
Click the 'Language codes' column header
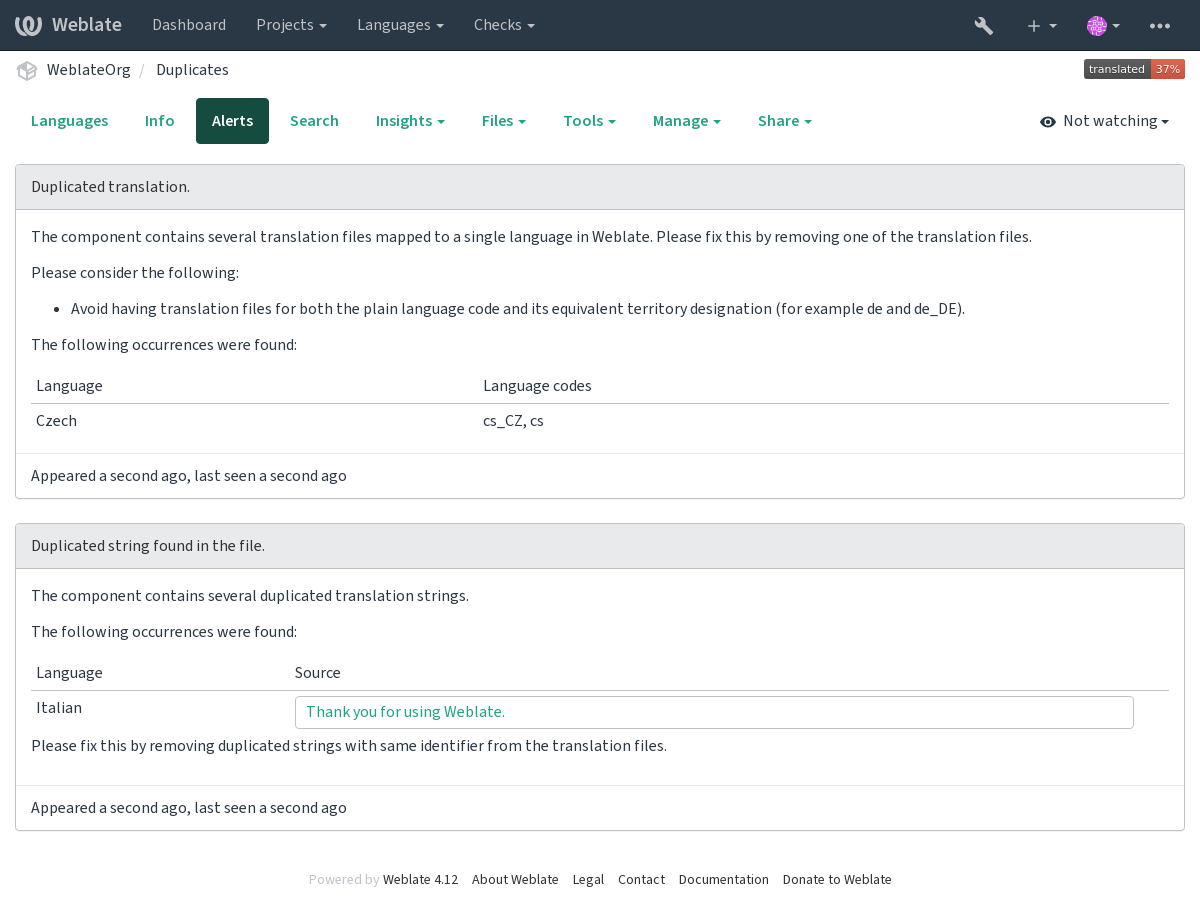click(x=537, y=386)
